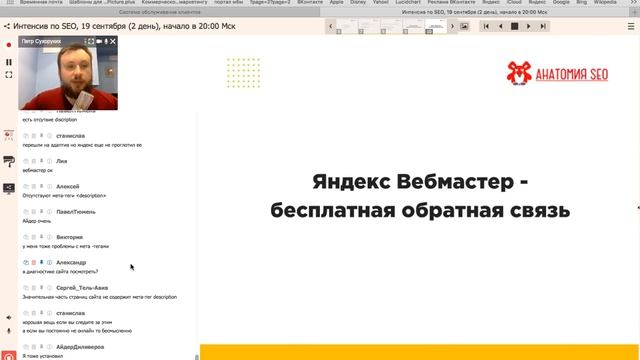Screen dimensions: 640x360
Task: Click the stop square in slide controls
Action: tap(514, 26)
